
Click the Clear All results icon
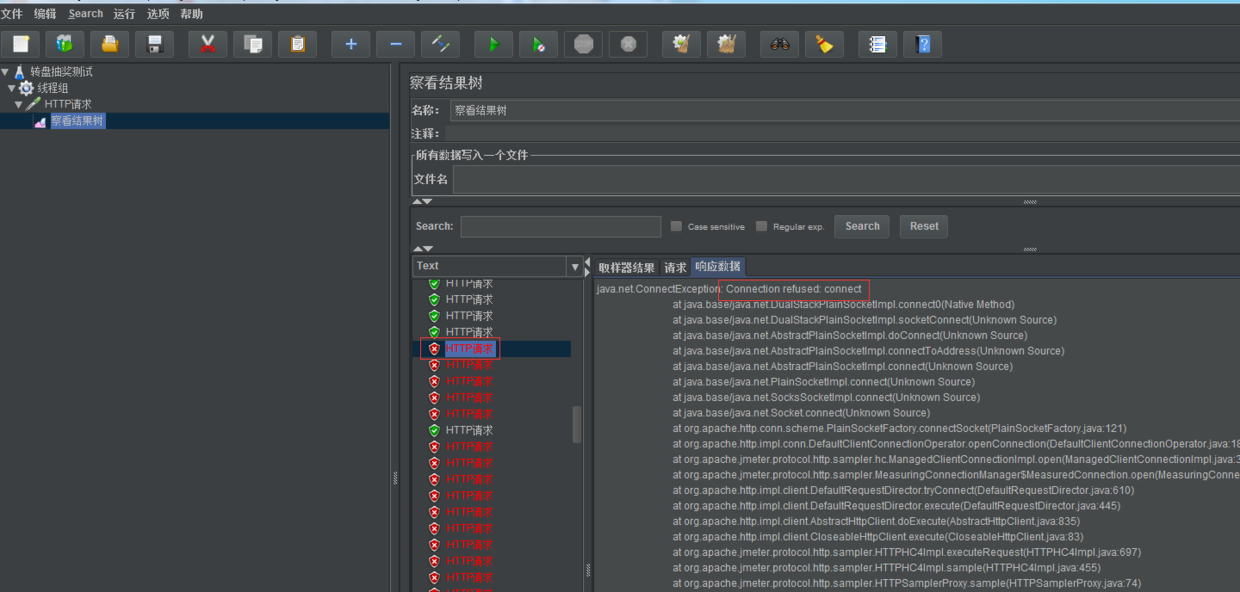726,44
